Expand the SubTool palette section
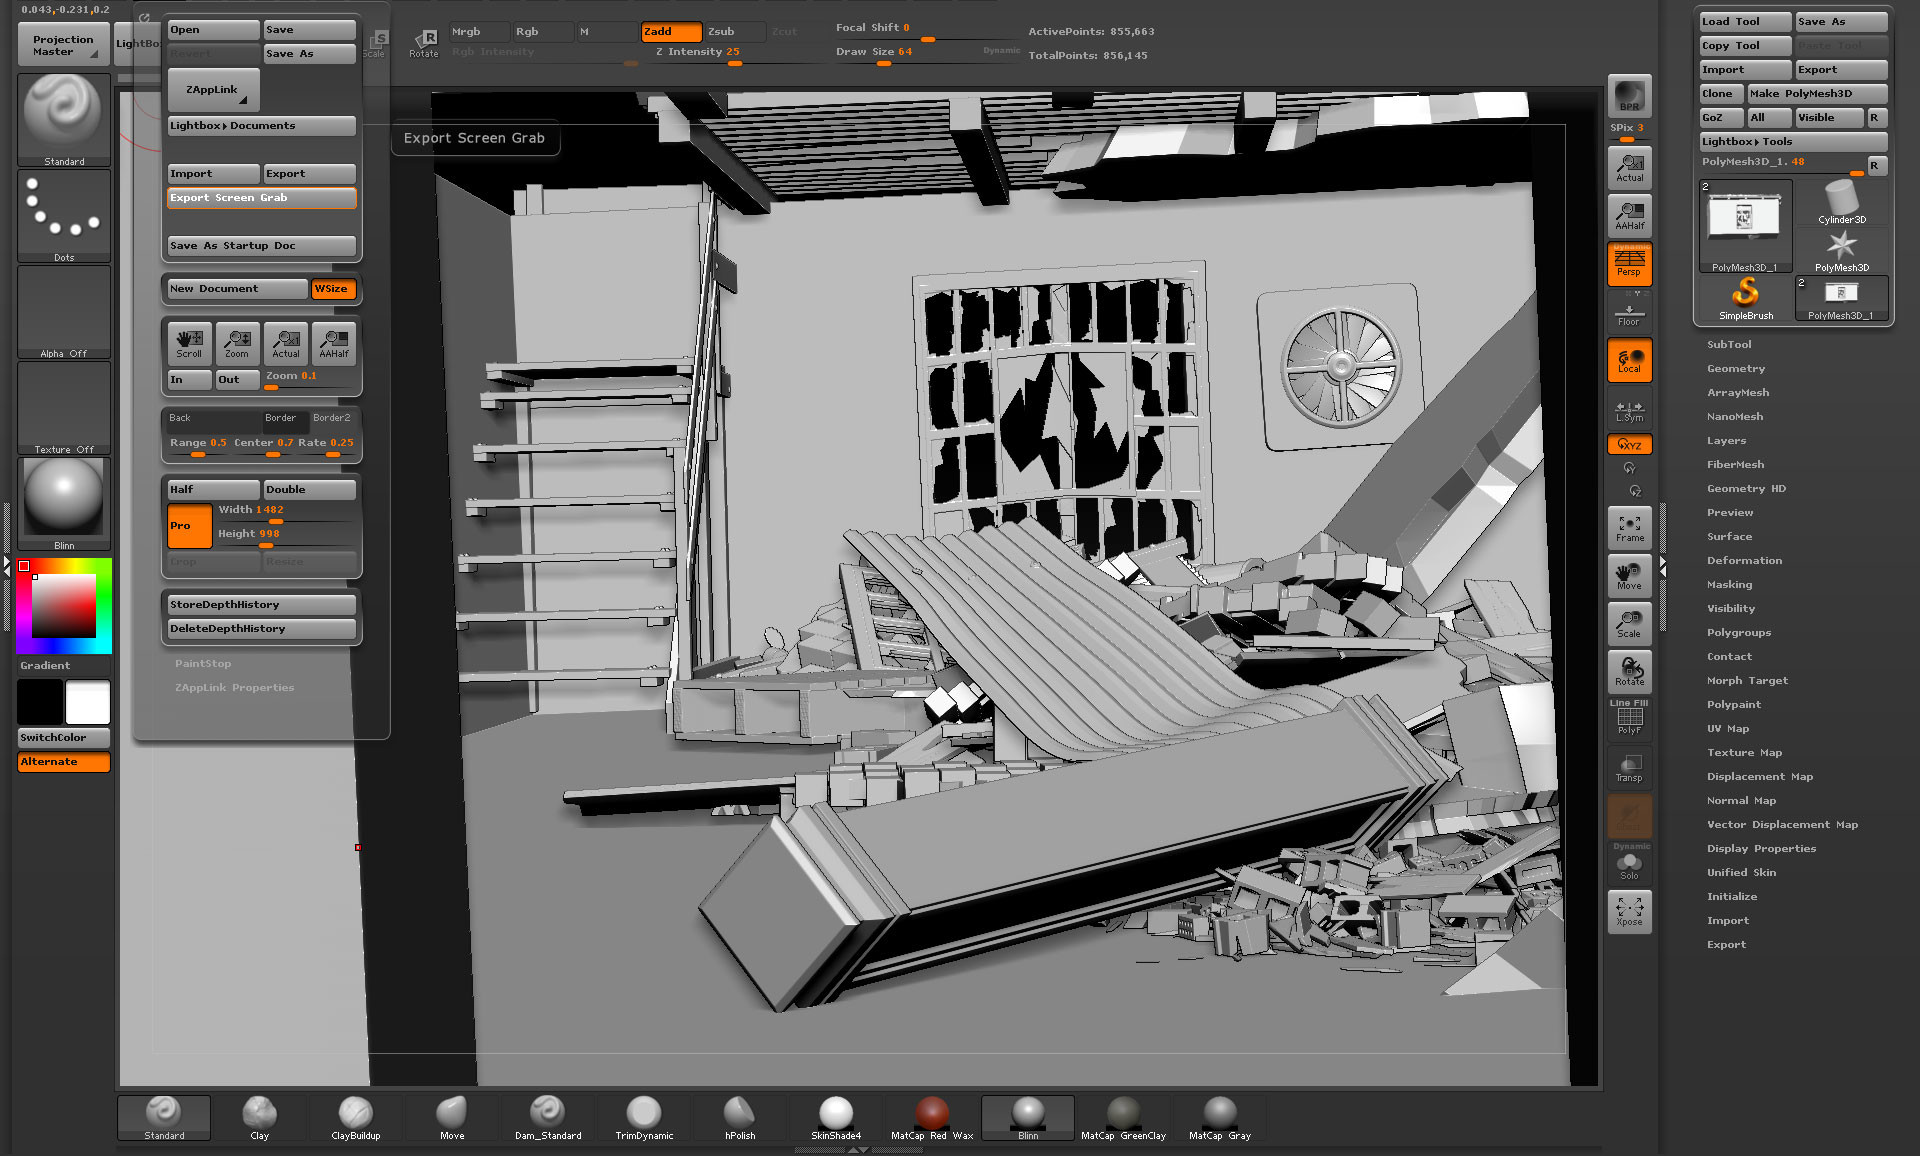Viewport: 1920px width, 1156px height. pyautogui.click(x=1729, y=345)
